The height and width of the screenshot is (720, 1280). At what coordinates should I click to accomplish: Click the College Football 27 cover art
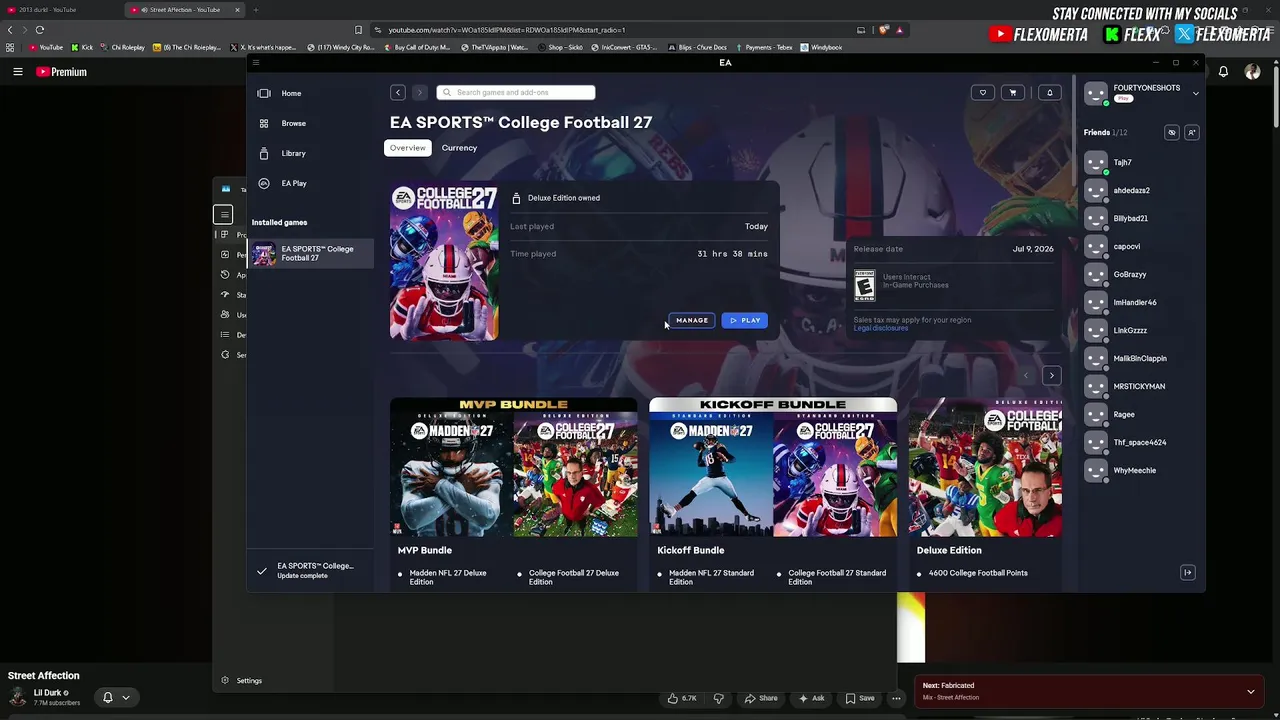tap(444, 263)
